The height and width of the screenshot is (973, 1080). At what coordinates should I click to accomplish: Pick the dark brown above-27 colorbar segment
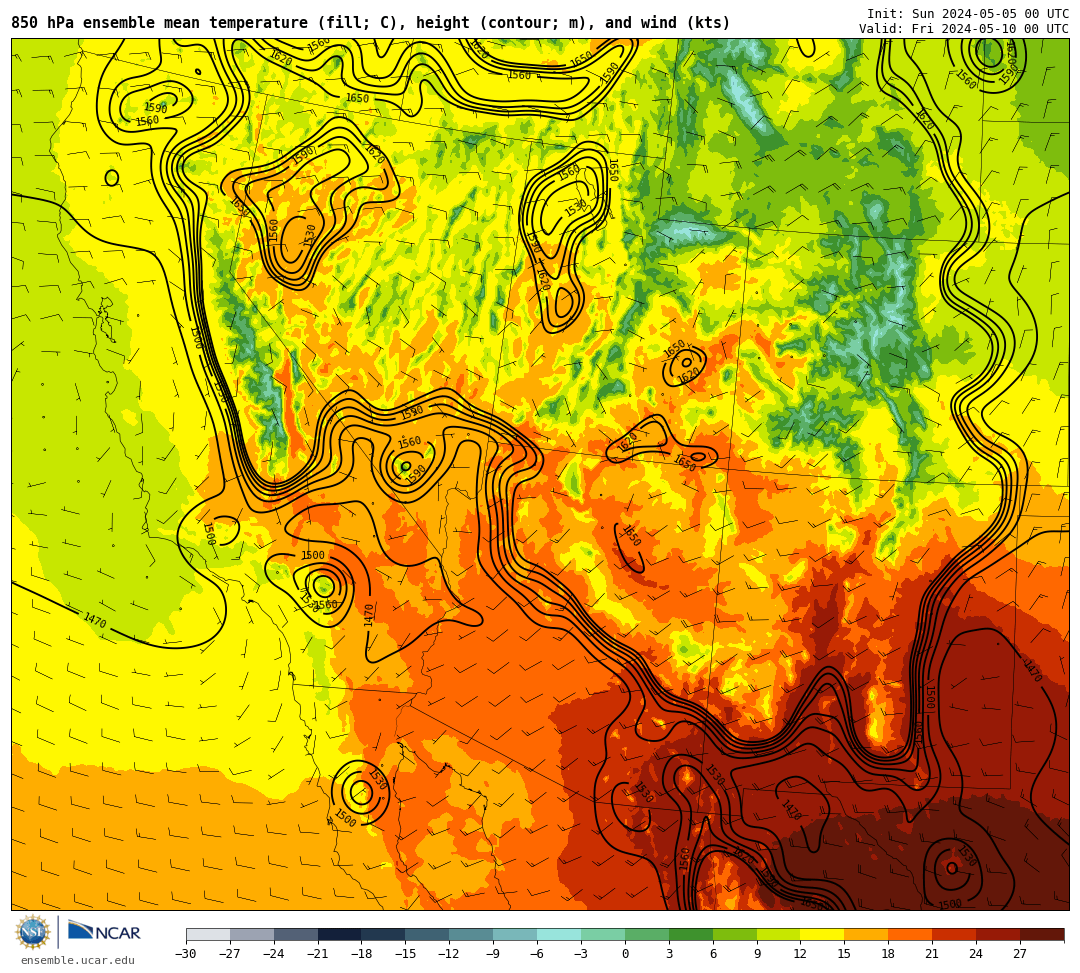[x=1042, y=934]
